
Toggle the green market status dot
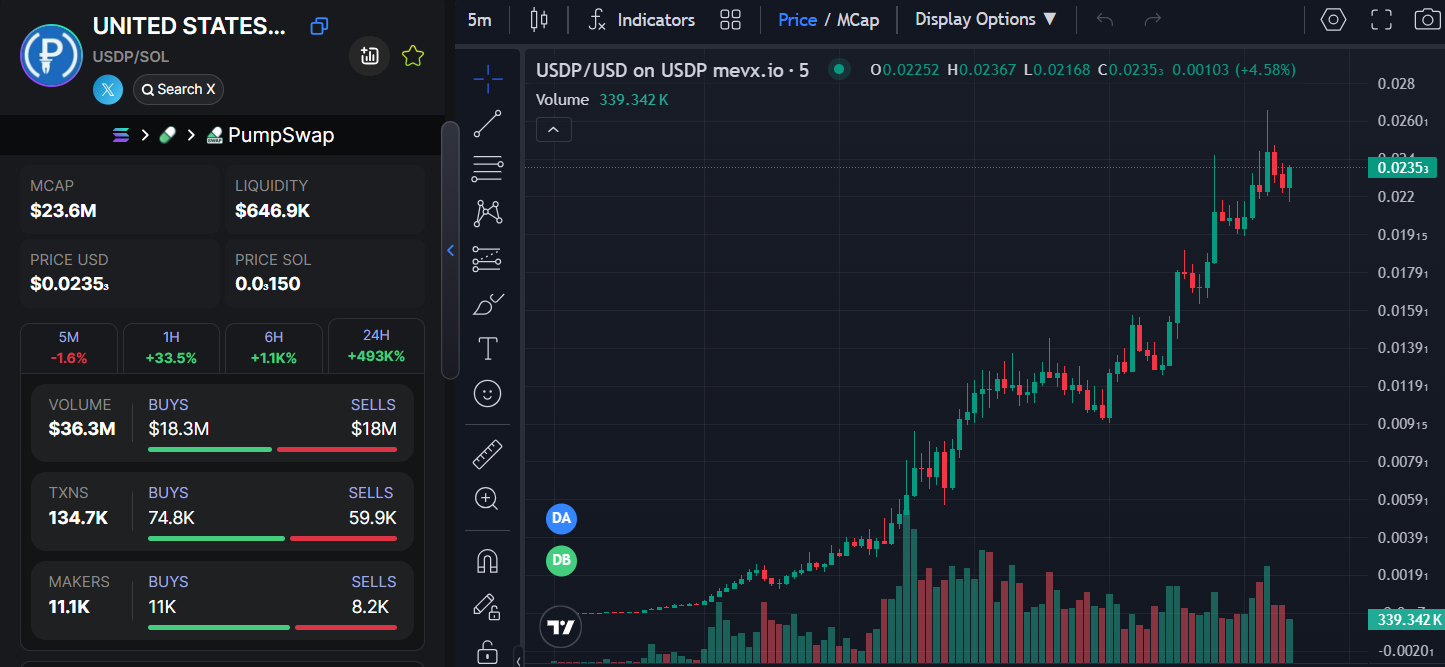pos(839,70)
